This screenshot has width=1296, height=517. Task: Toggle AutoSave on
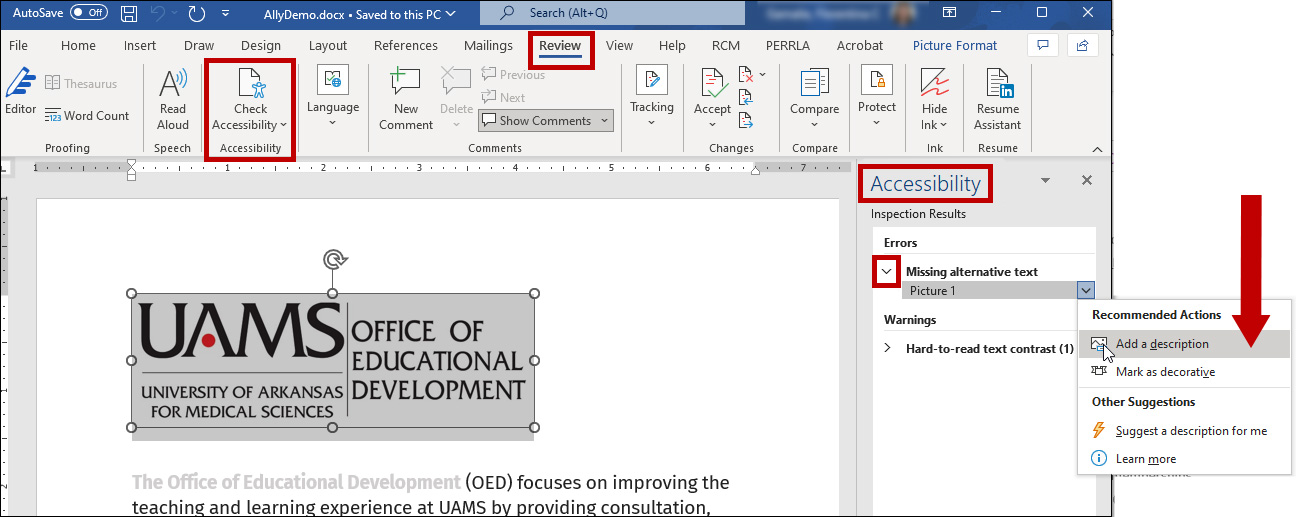[89, 13]
